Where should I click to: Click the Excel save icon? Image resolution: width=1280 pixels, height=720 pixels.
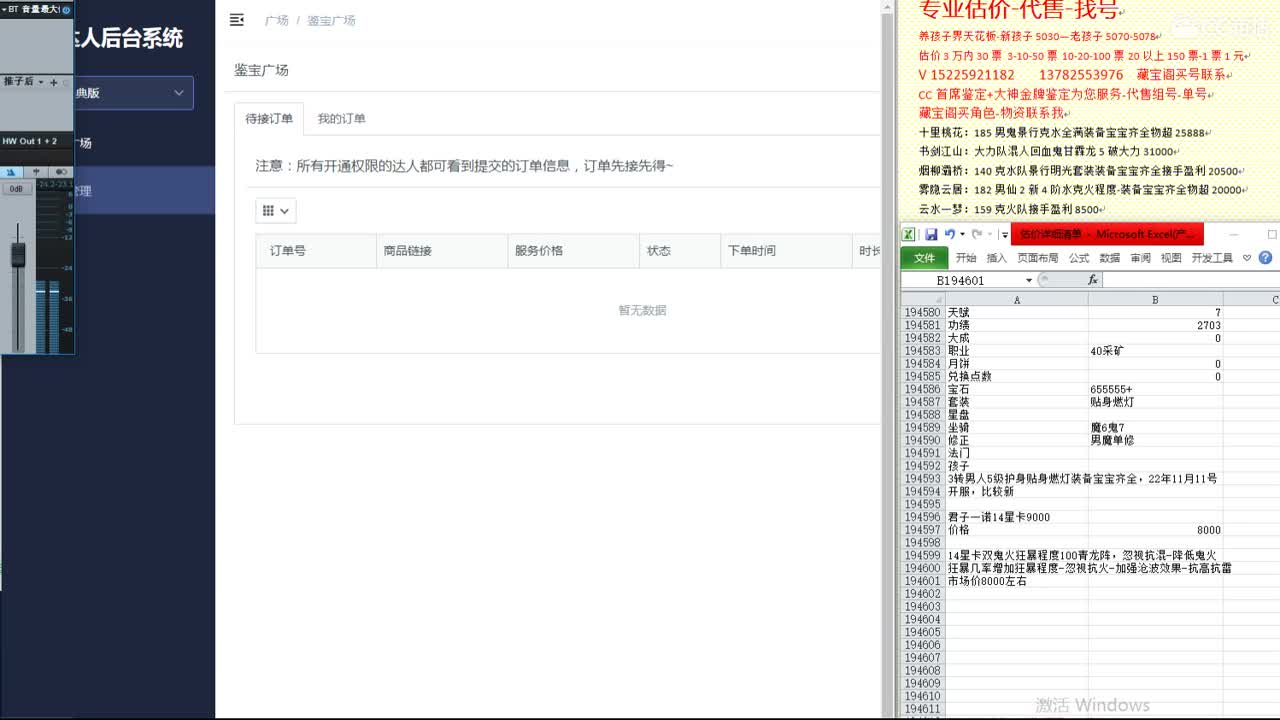tap(931, 234)
